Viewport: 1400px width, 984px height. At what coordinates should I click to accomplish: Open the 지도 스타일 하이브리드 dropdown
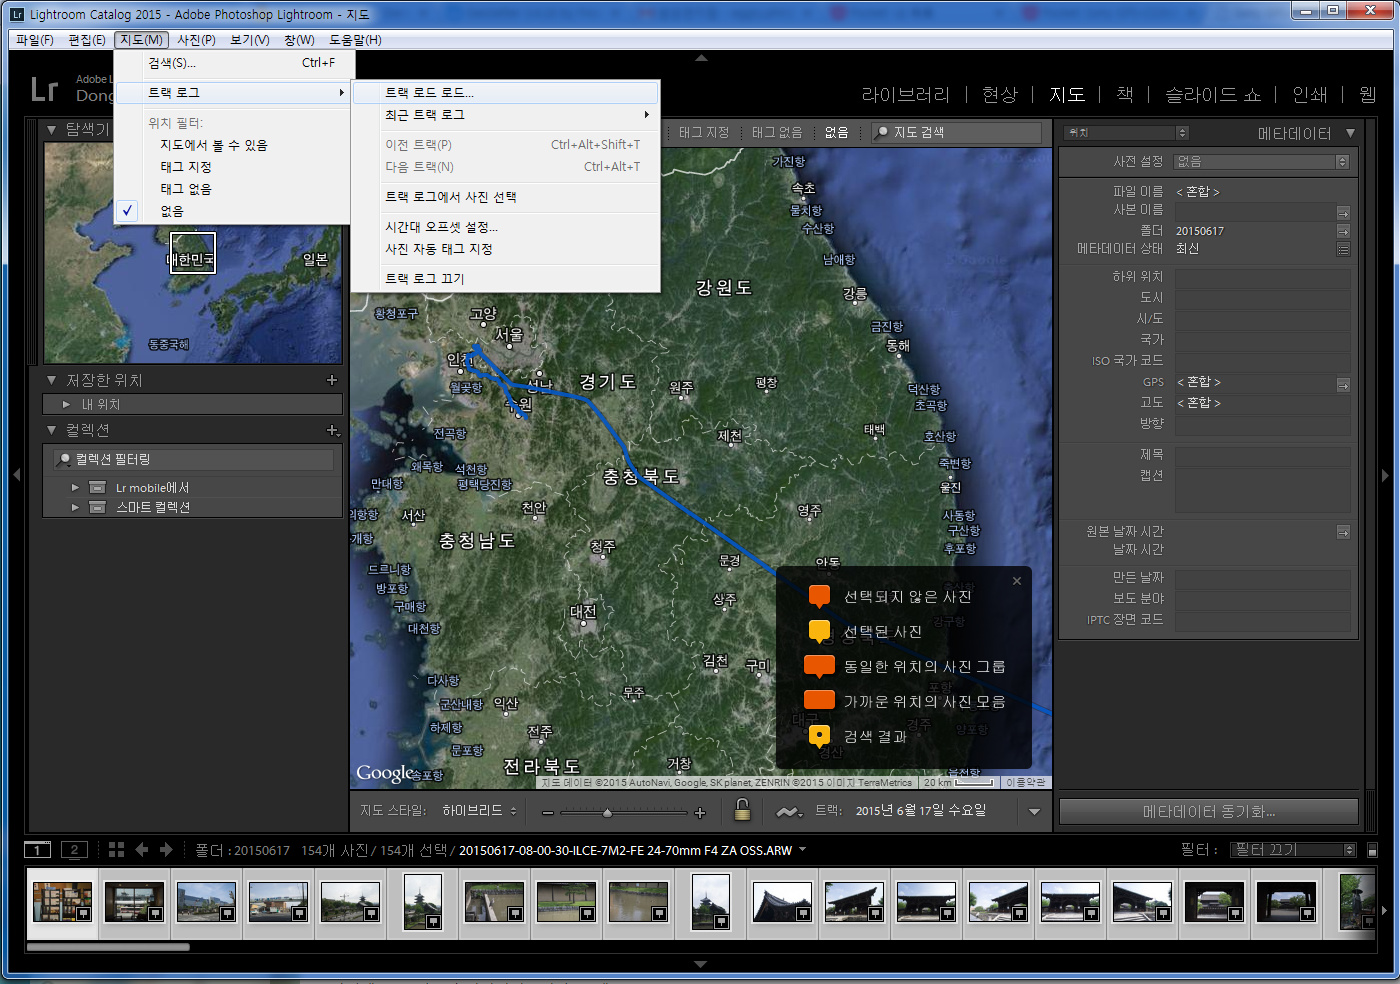click(x=479, y=811)
